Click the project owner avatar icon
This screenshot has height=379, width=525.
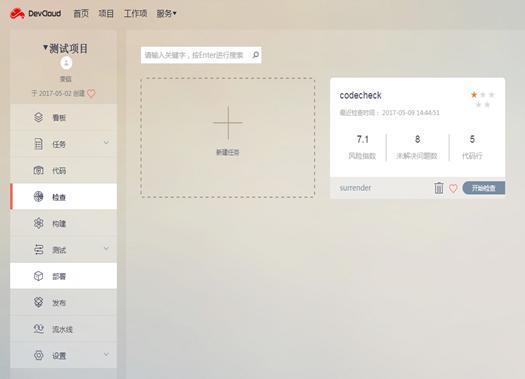[66, 63]
